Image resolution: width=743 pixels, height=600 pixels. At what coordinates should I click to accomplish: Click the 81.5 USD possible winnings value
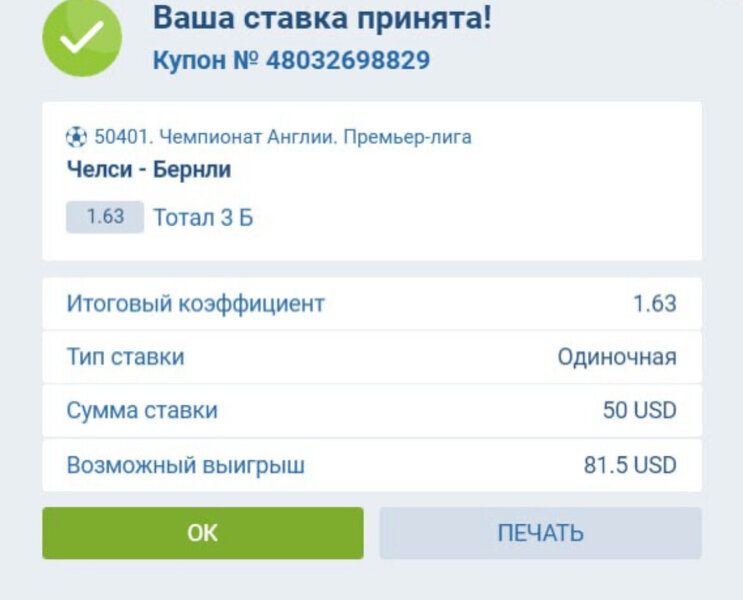(630, 465)
